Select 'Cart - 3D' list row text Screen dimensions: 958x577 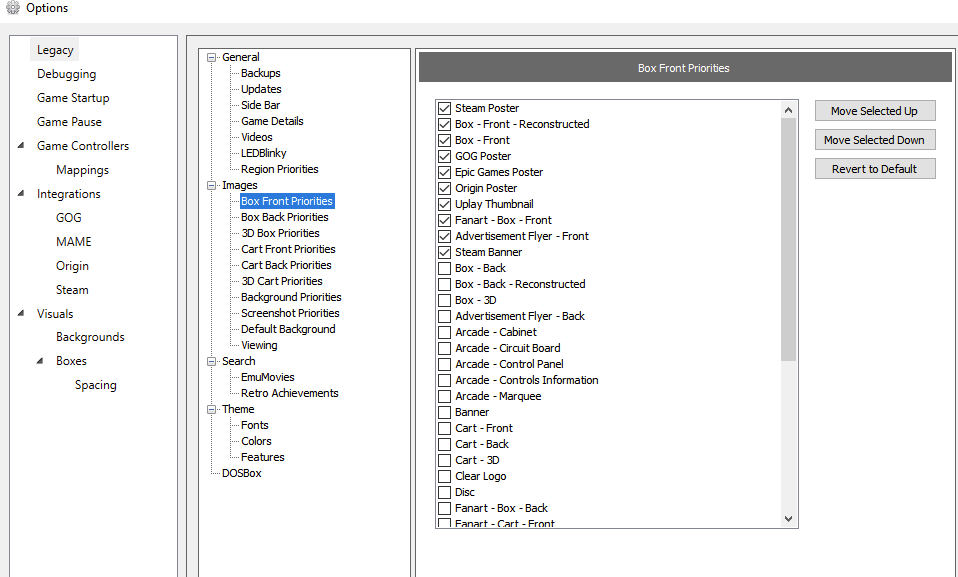[477, 460]
